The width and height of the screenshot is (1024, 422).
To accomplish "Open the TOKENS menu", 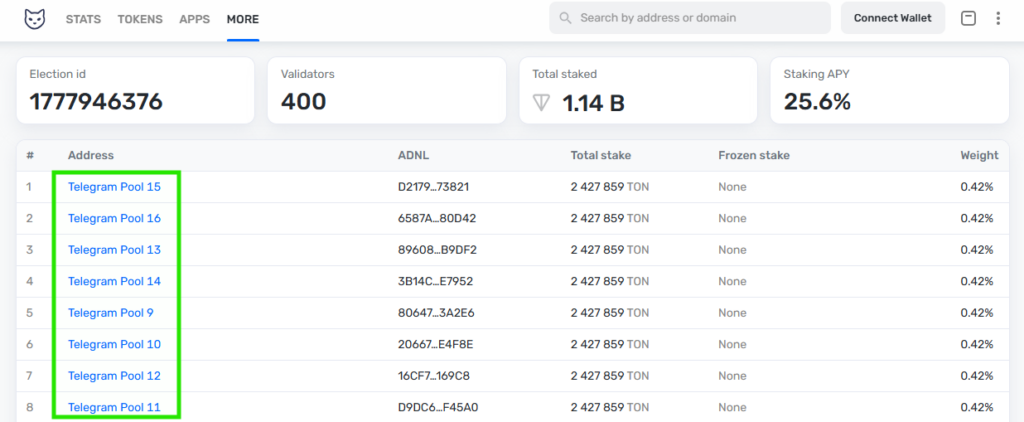I will [x=140, y=19].
